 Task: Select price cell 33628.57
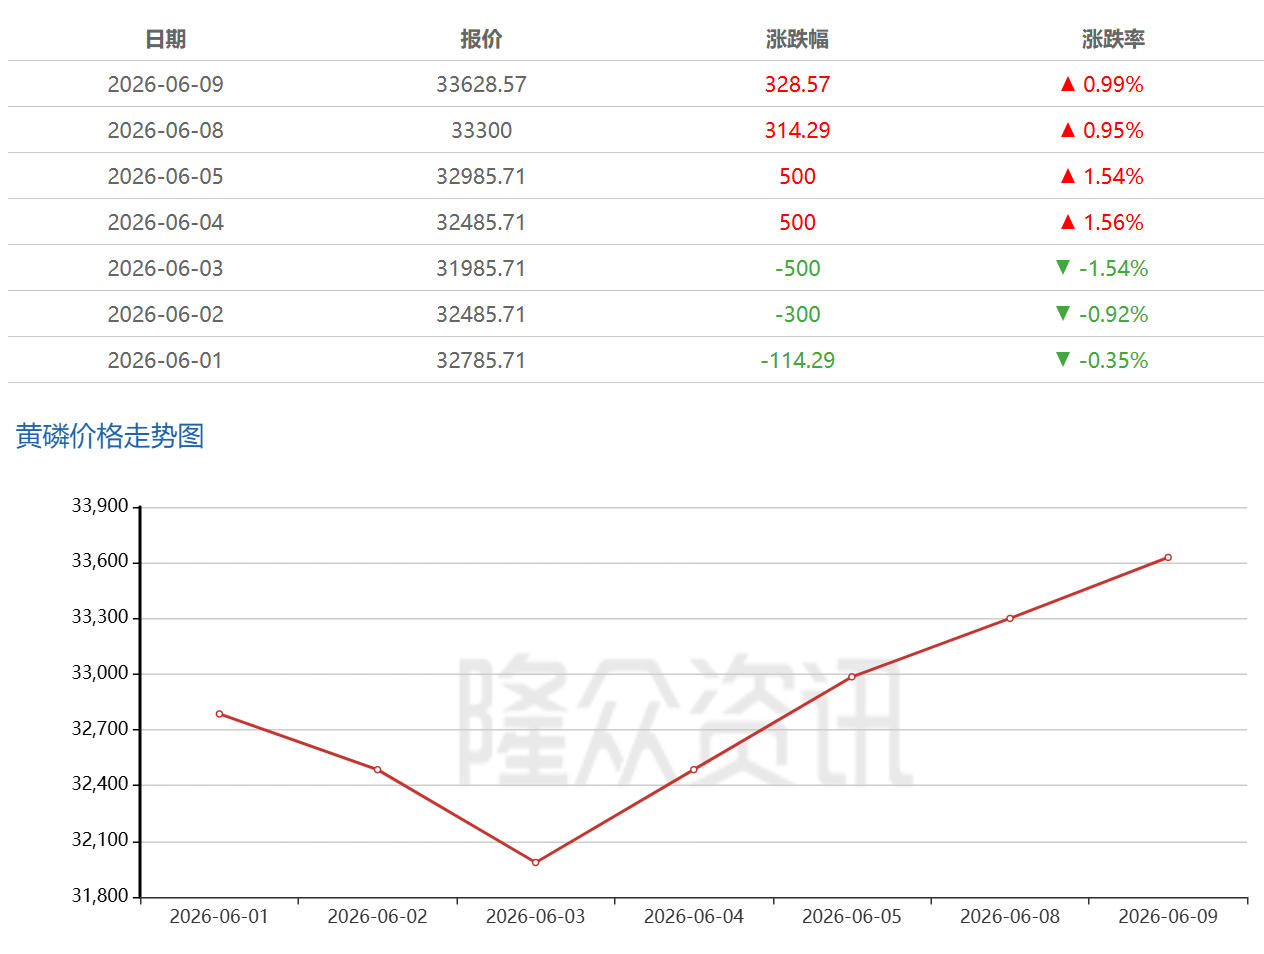point(481,84)
